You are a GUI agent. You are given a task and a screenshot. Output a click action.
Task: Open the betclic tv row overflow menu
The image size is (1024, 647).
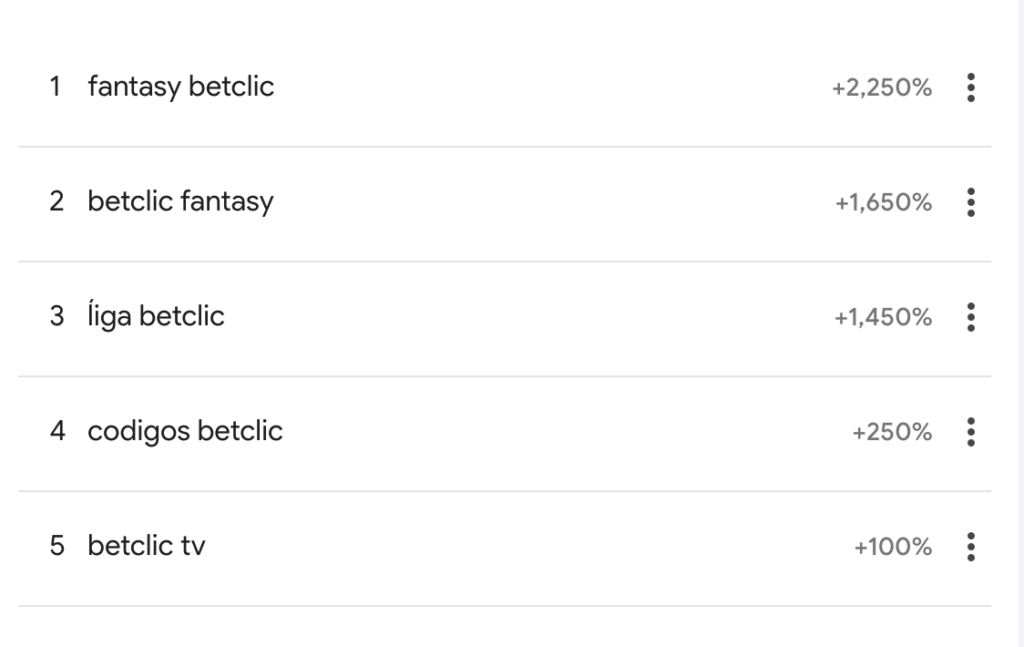(969, 546)
